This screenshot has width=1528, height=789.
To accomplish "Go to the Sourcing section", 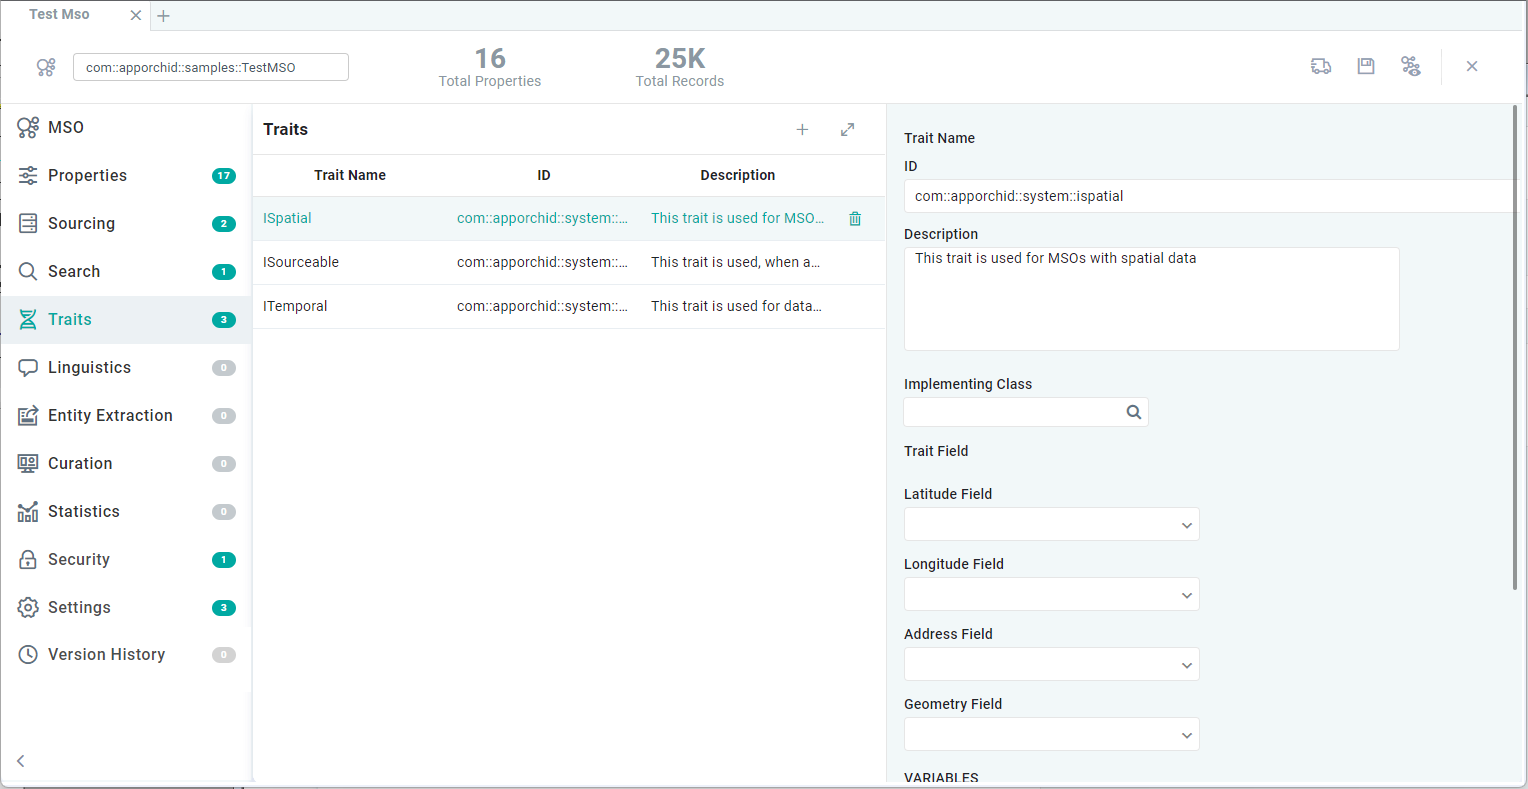I will click(82, 224).
